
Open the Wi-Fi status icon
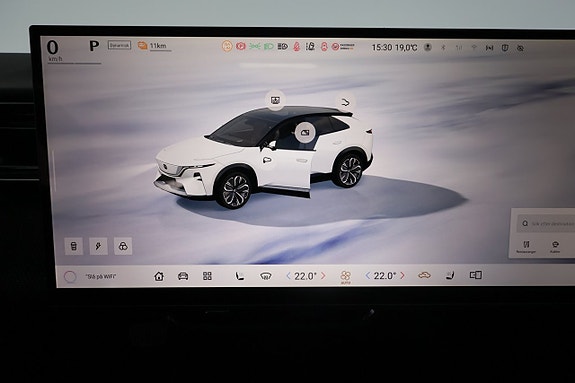pyautogui.click(x=474, y=48)
